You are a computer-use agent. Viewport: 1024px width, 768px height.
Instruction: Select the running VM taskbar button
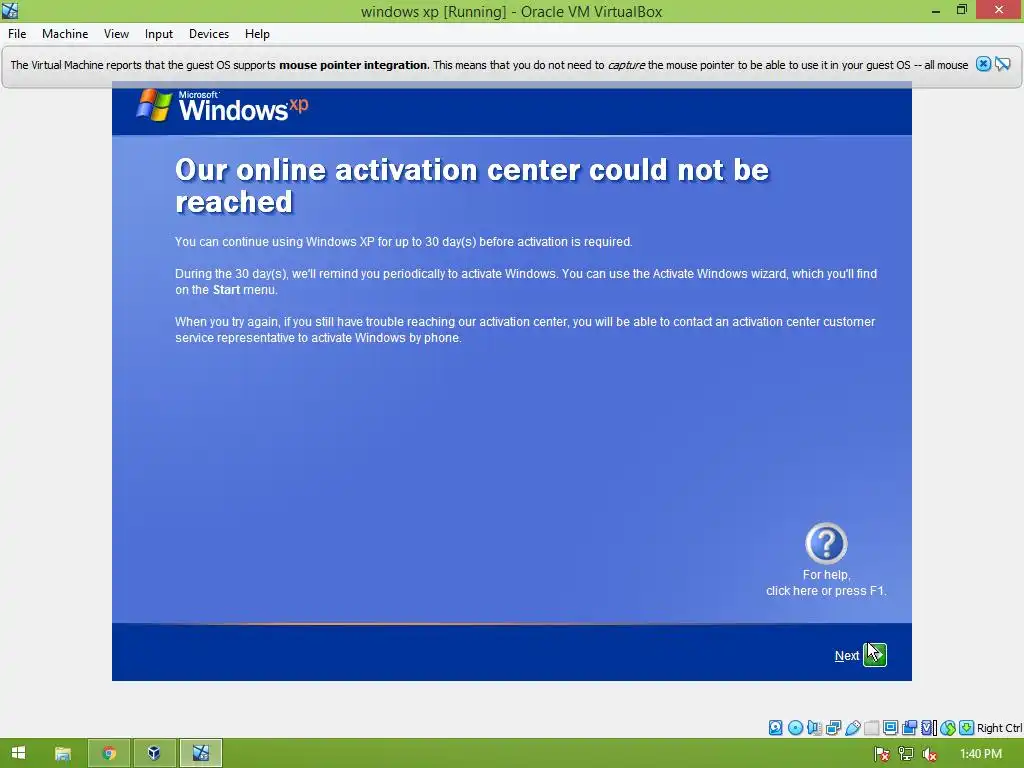pyautogui.click(x=200, y=753)
